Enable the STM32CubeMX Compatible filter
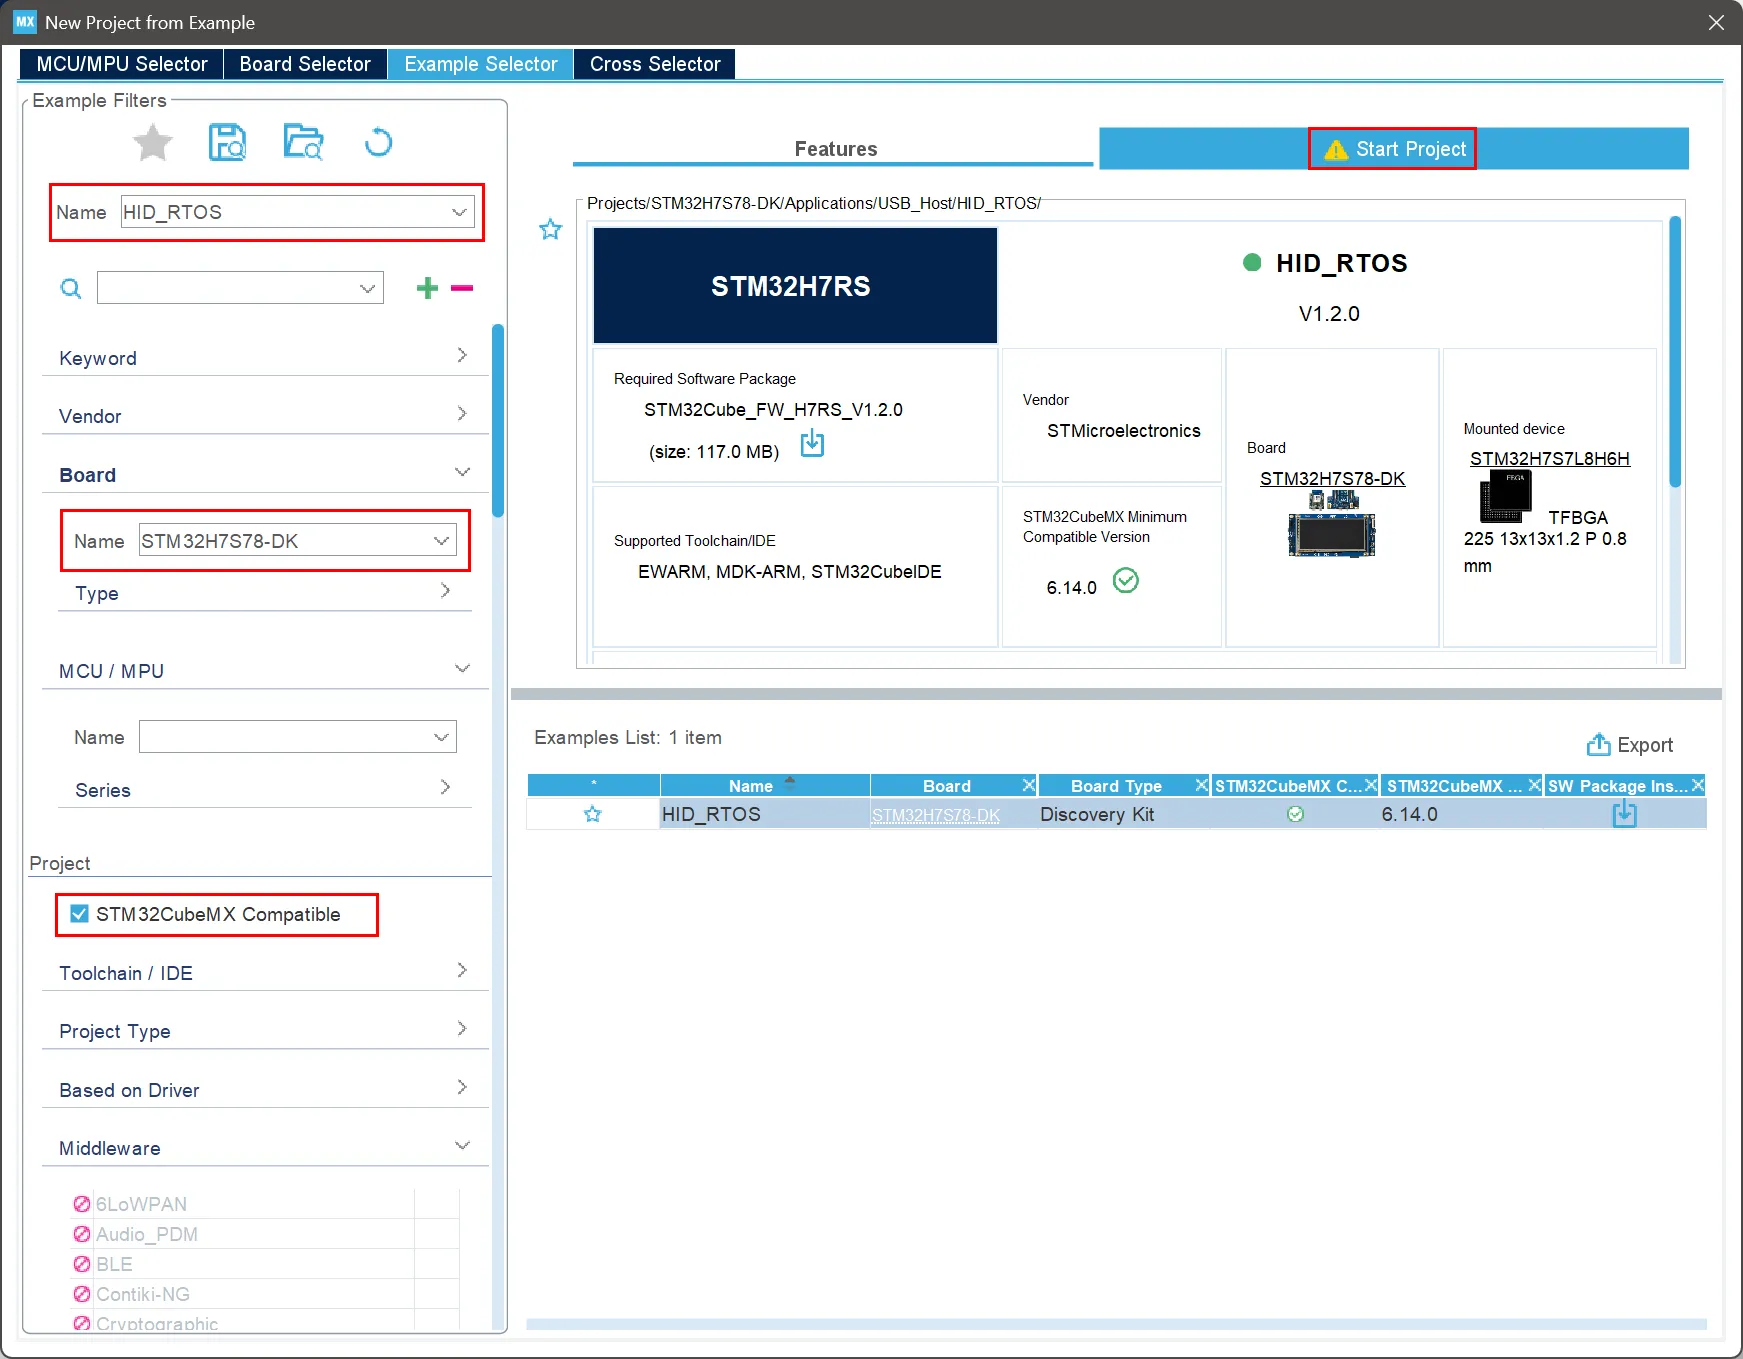The image size is (1743, 1359). 79,914
